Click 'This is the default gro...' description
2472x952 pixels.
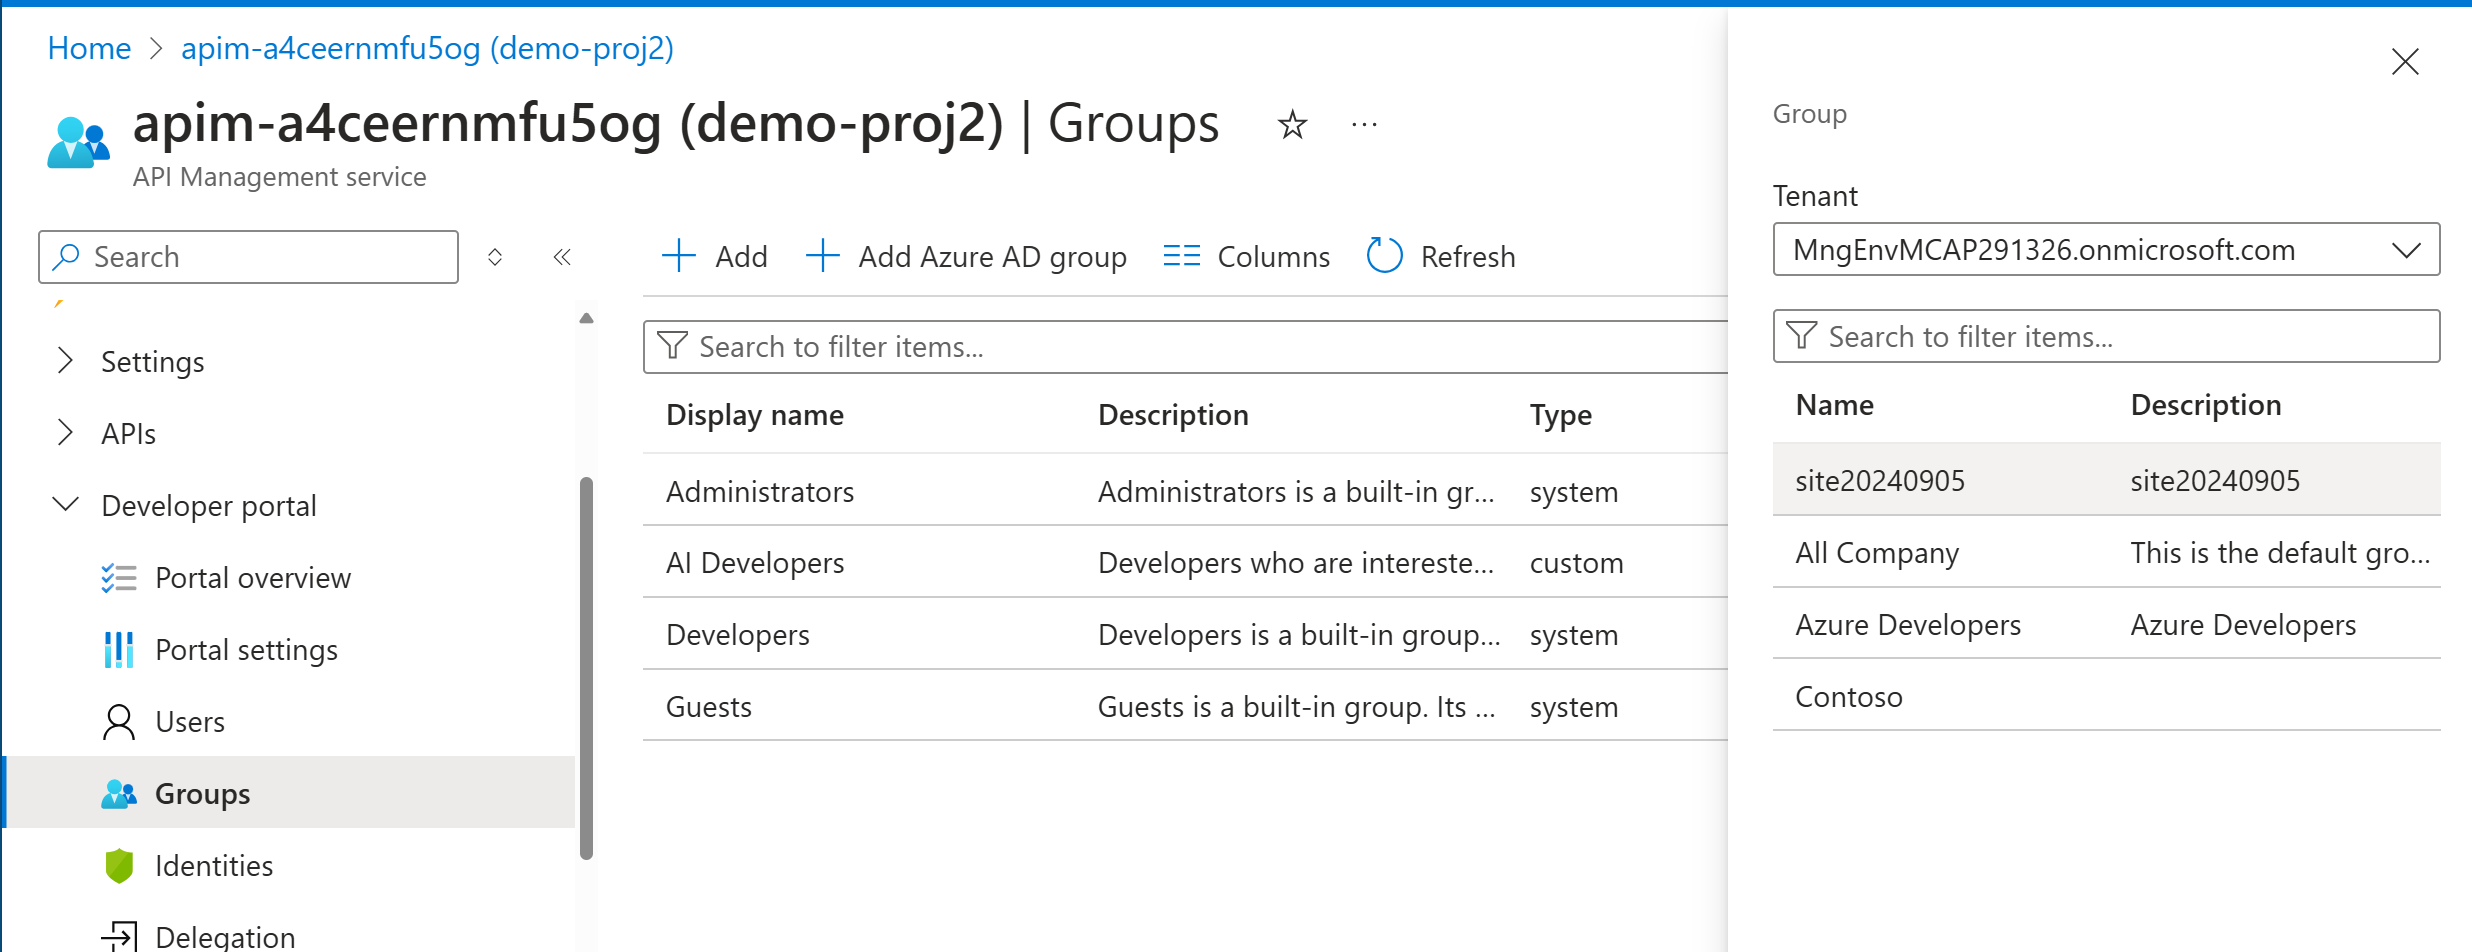(2279, 553)
